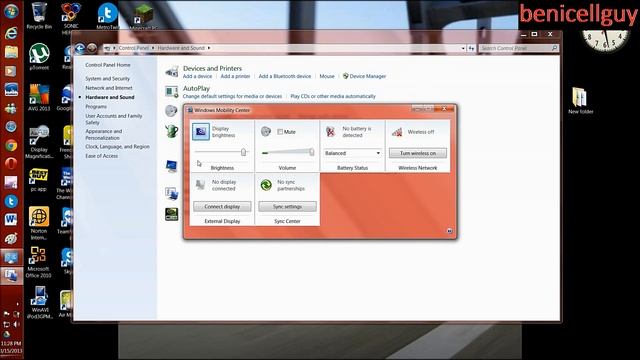Select the Microsoft Office 2010 desktop icon
The image size is (640, 360).
click(38, 262)
